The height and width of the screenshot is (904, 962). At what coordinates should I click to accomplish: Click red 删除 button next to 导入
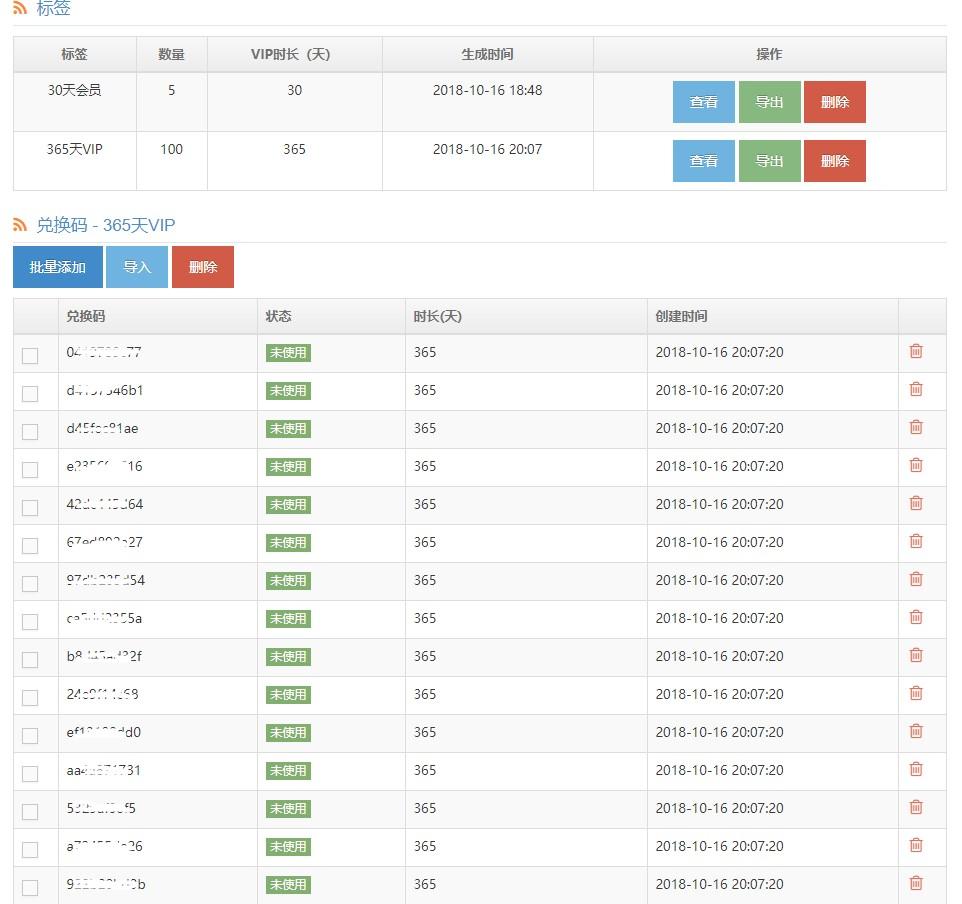pyautogui.click(x=203, y=267)
